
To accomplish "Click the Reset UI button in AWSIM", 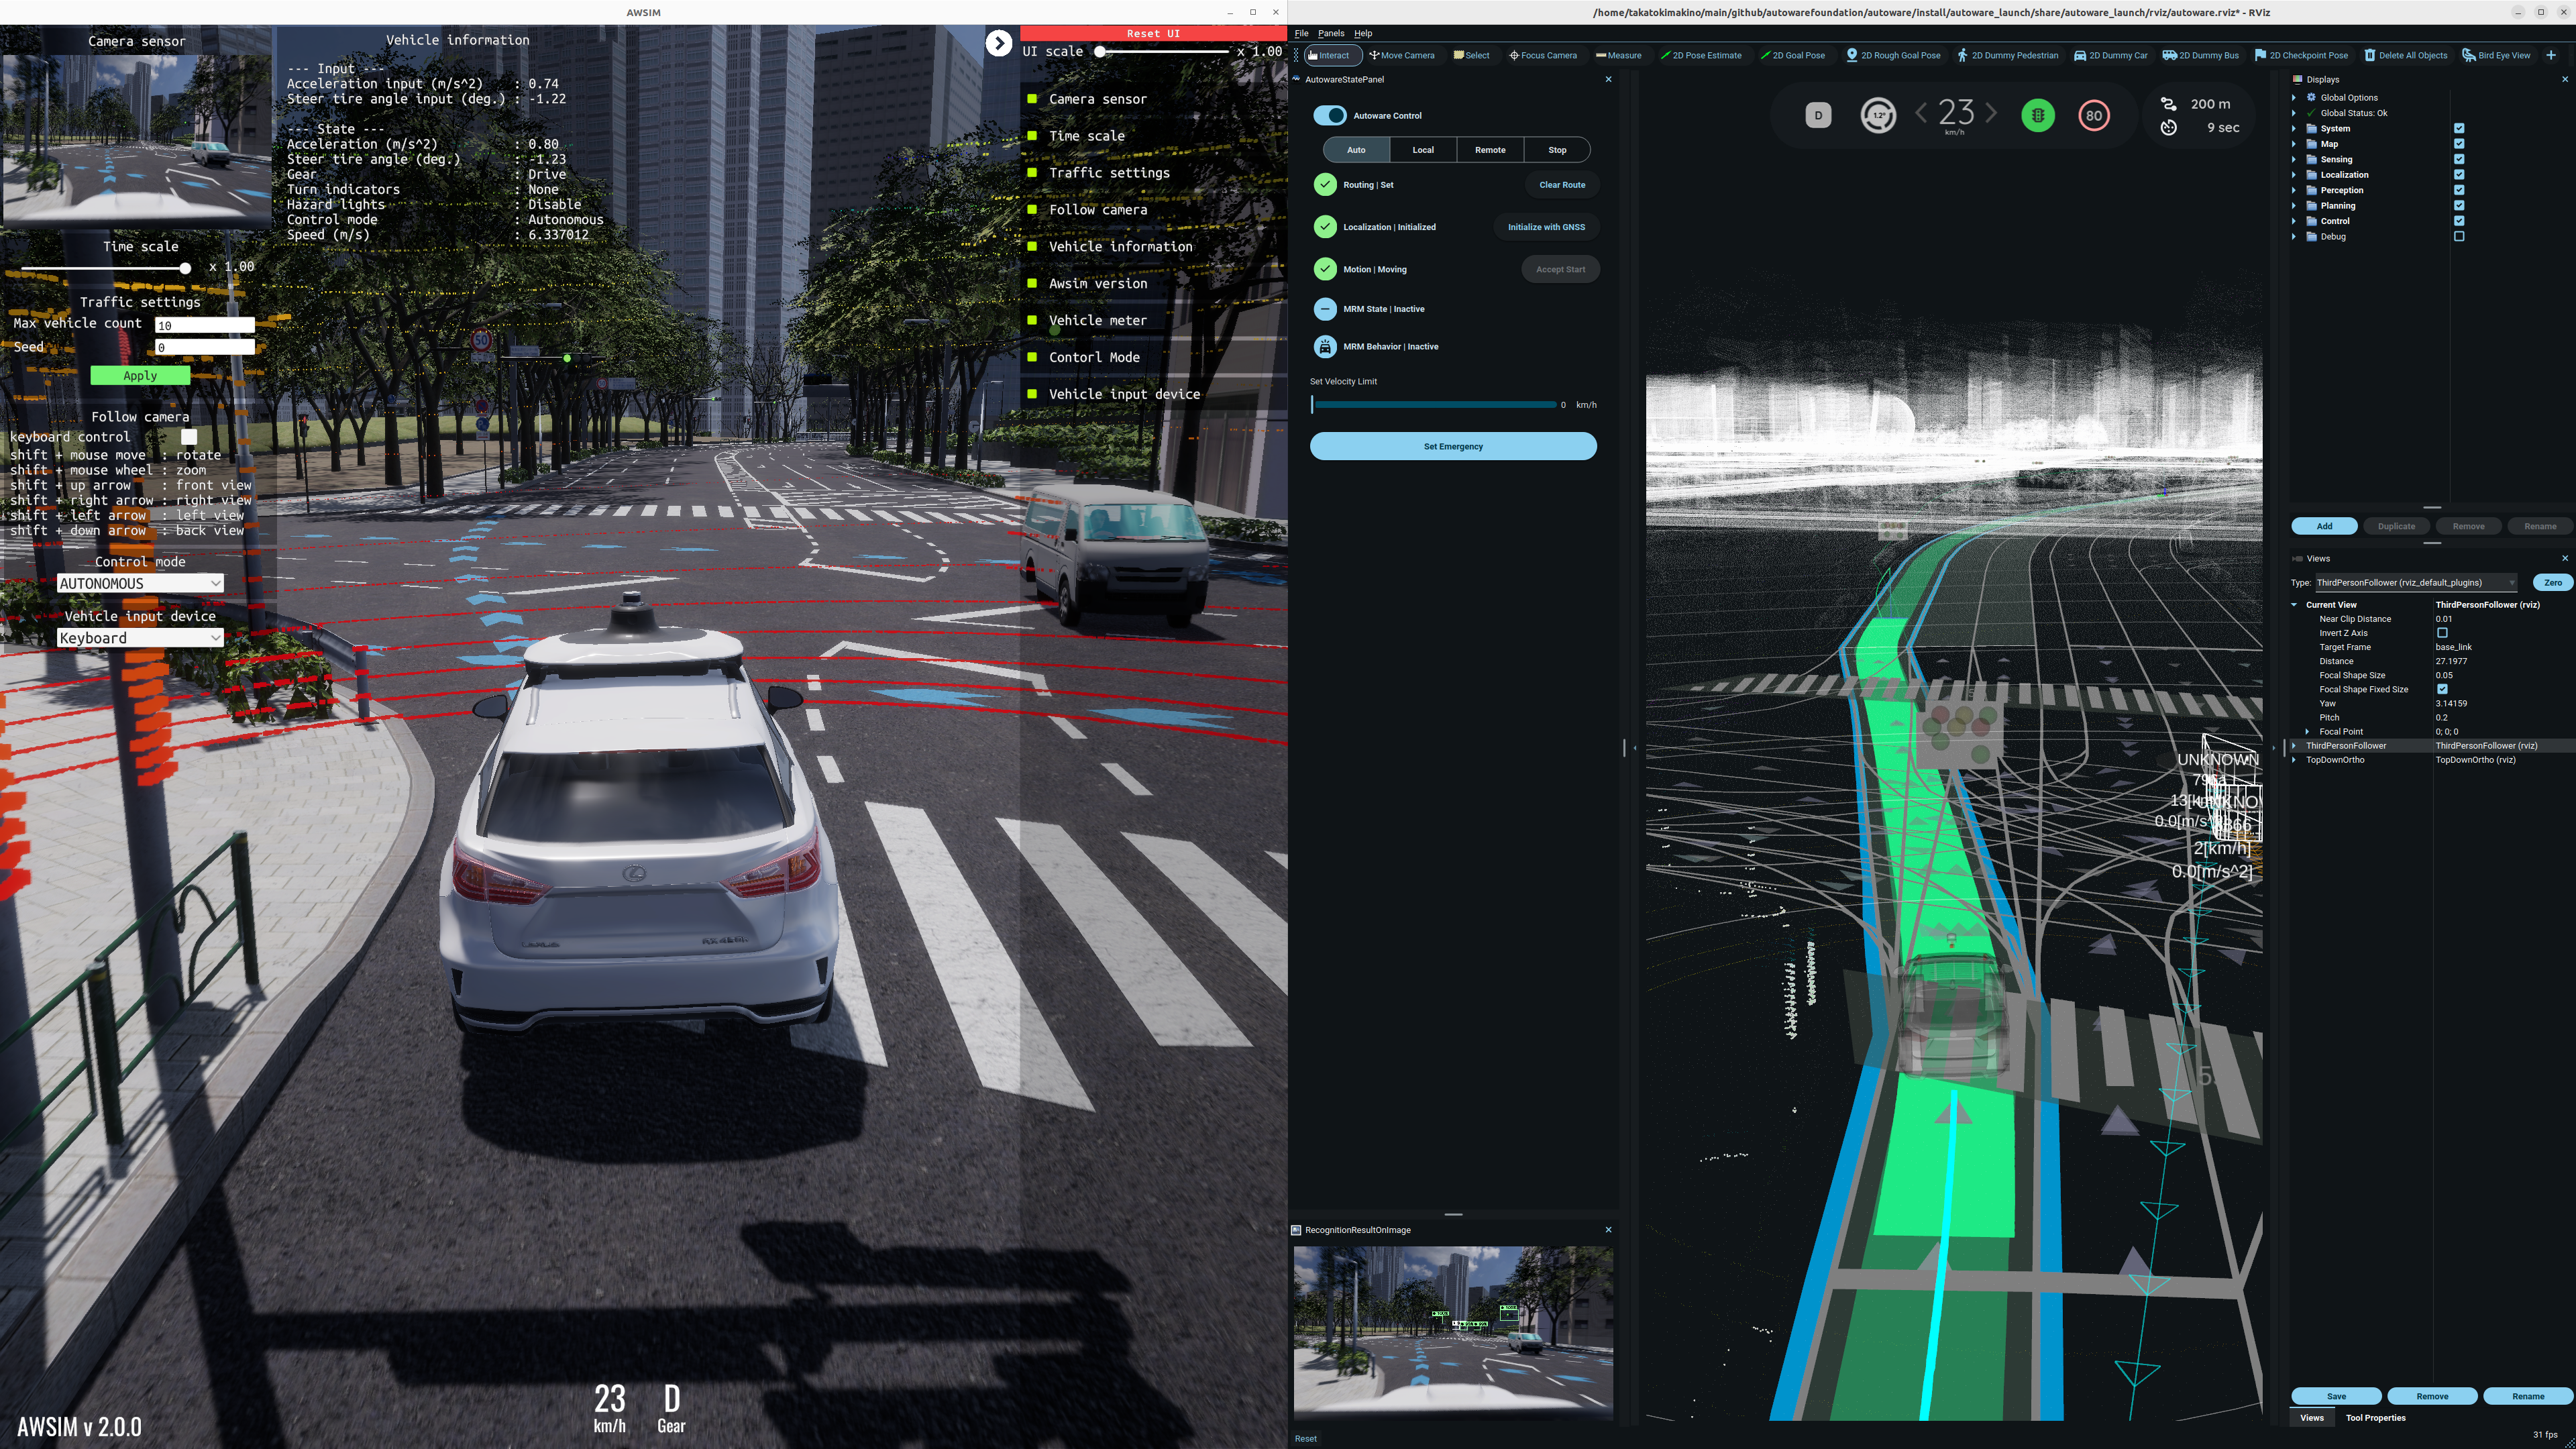I will [x=1153, y=33].
